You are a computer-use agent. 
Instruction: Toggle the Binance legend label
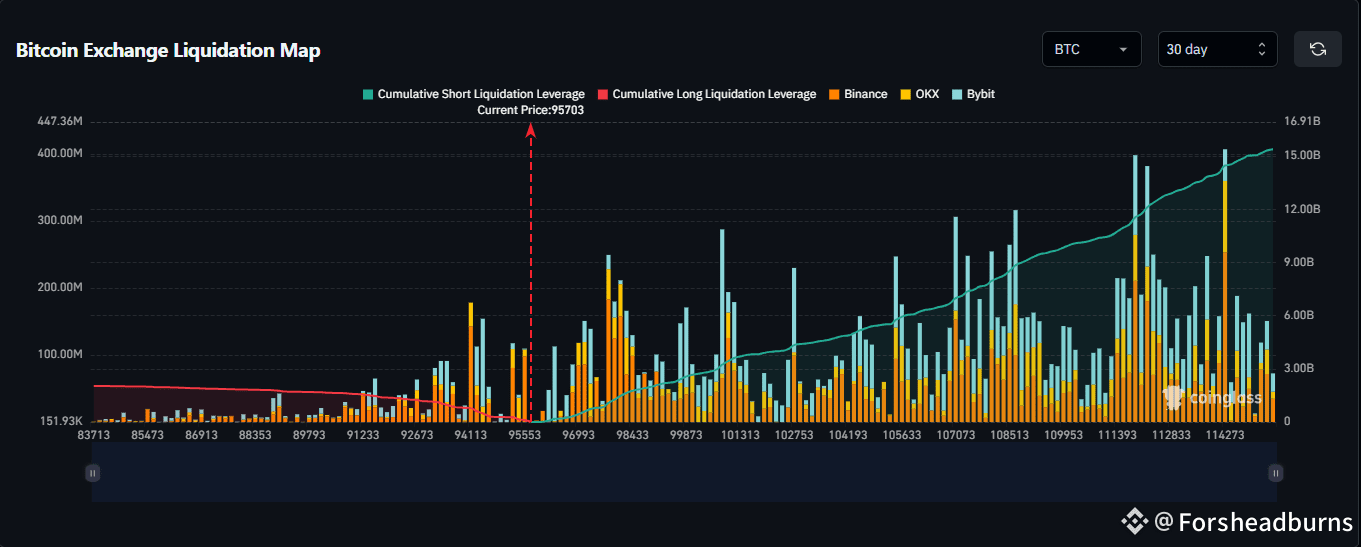865,94
